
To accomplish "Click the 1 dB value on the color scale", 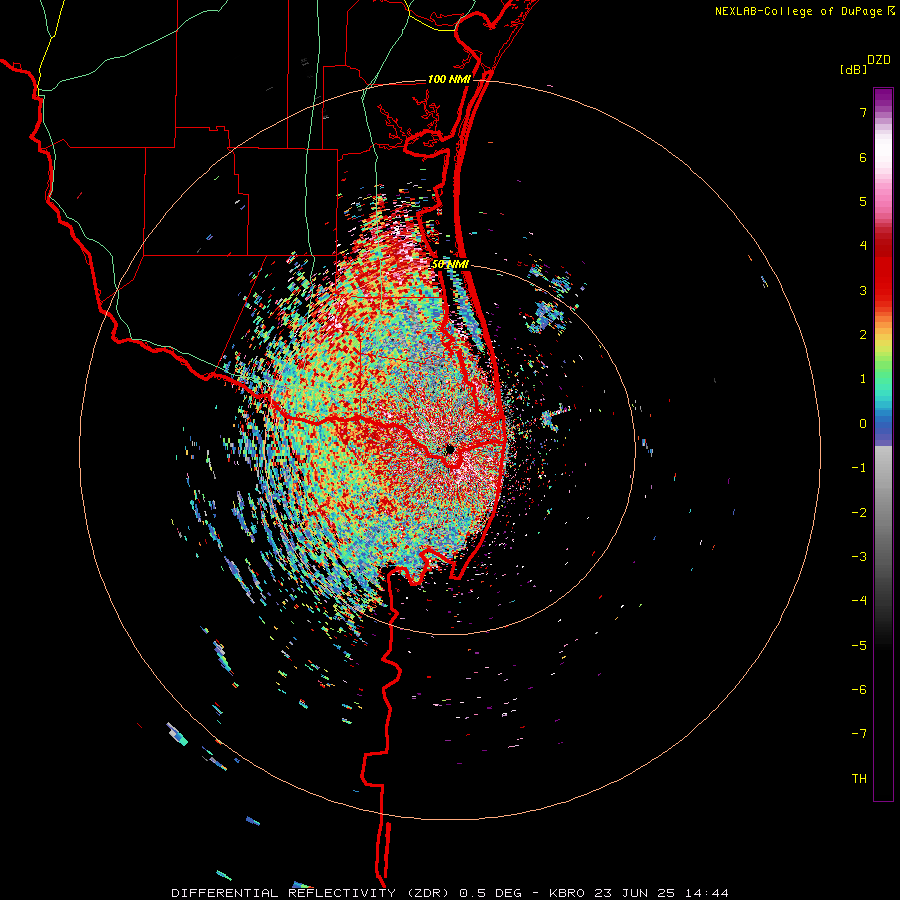I will [x=863, y=379].
